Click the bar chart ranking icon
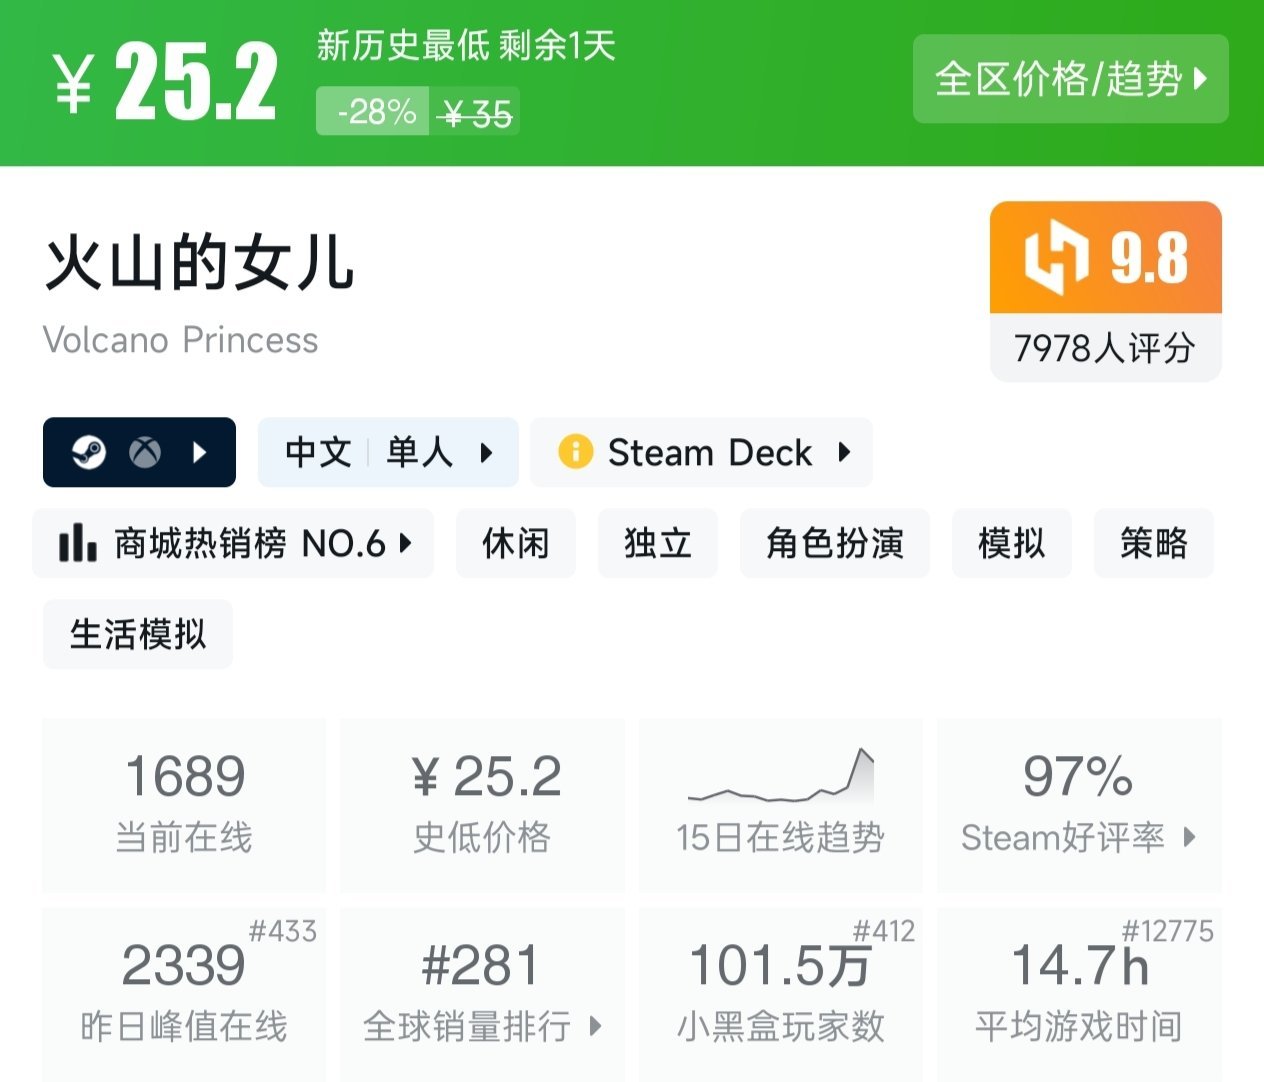This screenshot has height=1082, width=1264. point(77,543)
